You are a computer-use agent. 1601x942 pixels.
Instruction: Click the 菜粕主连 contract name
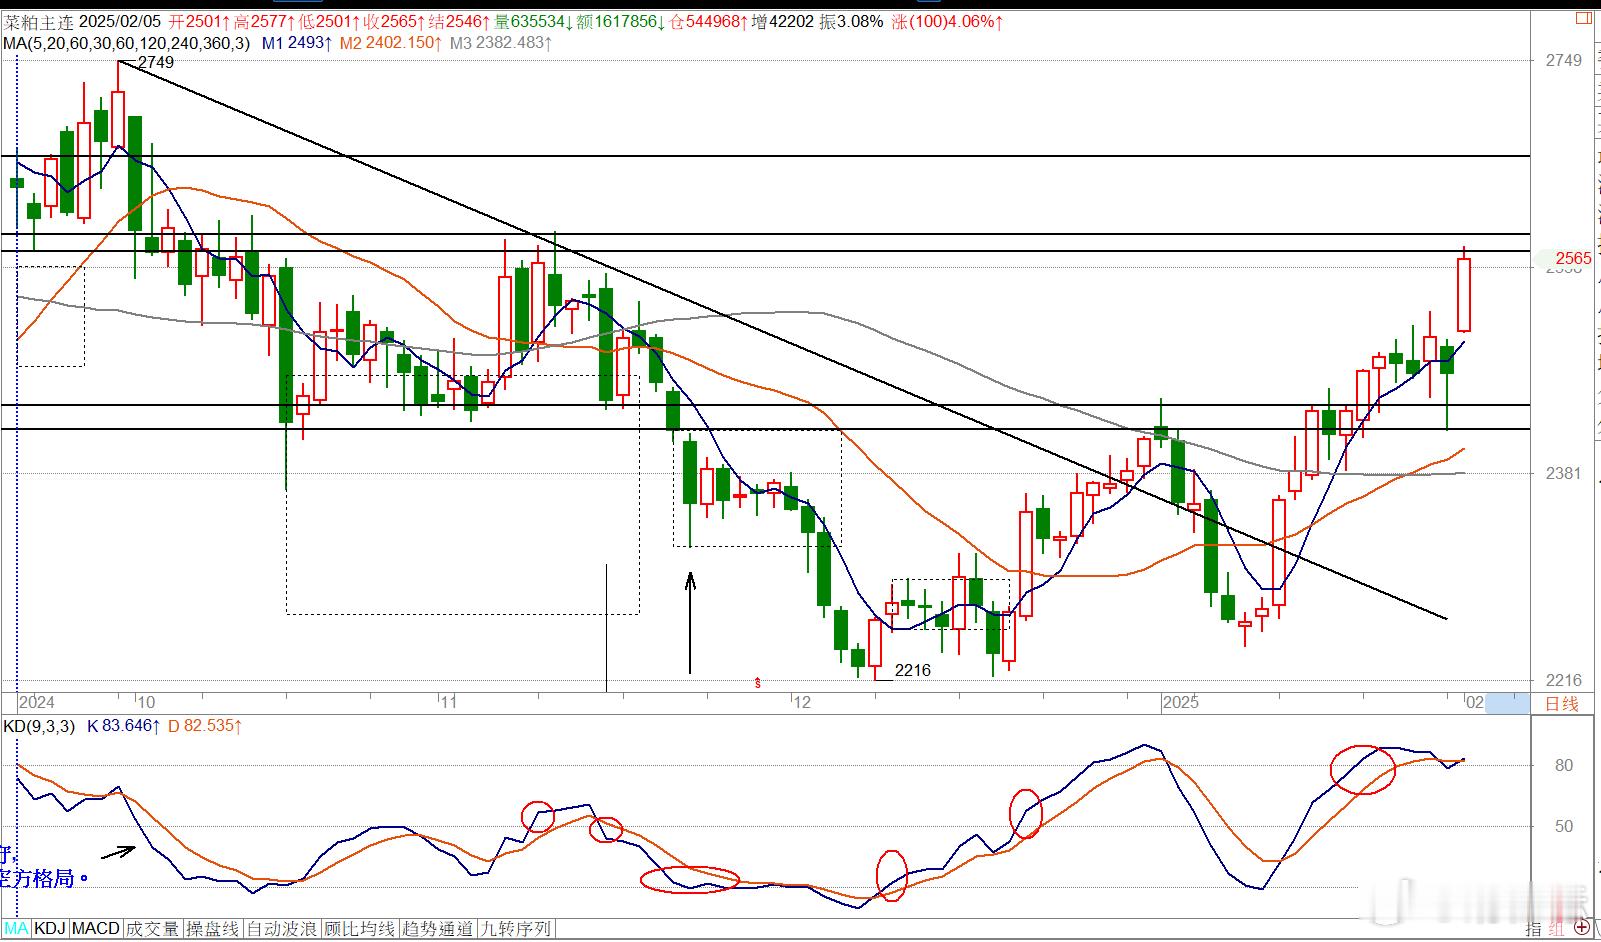tap(38, 21)
